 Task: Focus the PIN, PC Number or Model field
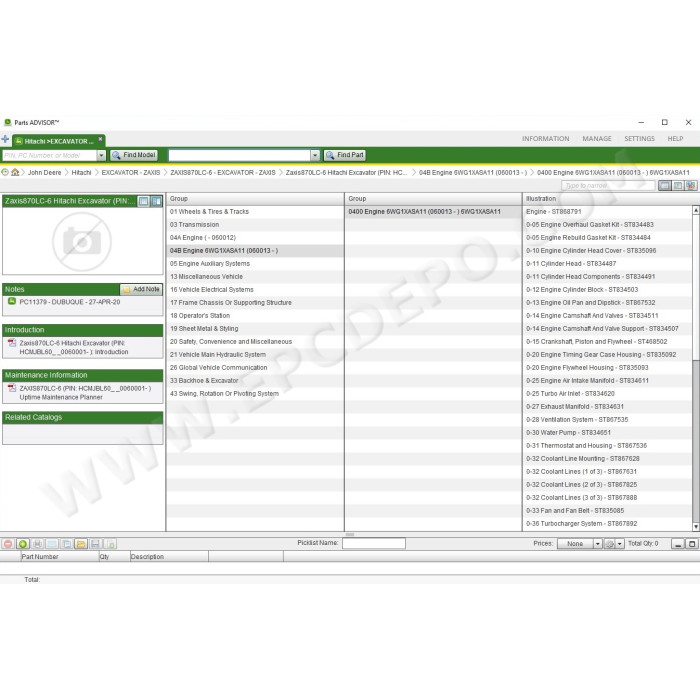pyautogui.click(x=50, y=155)
